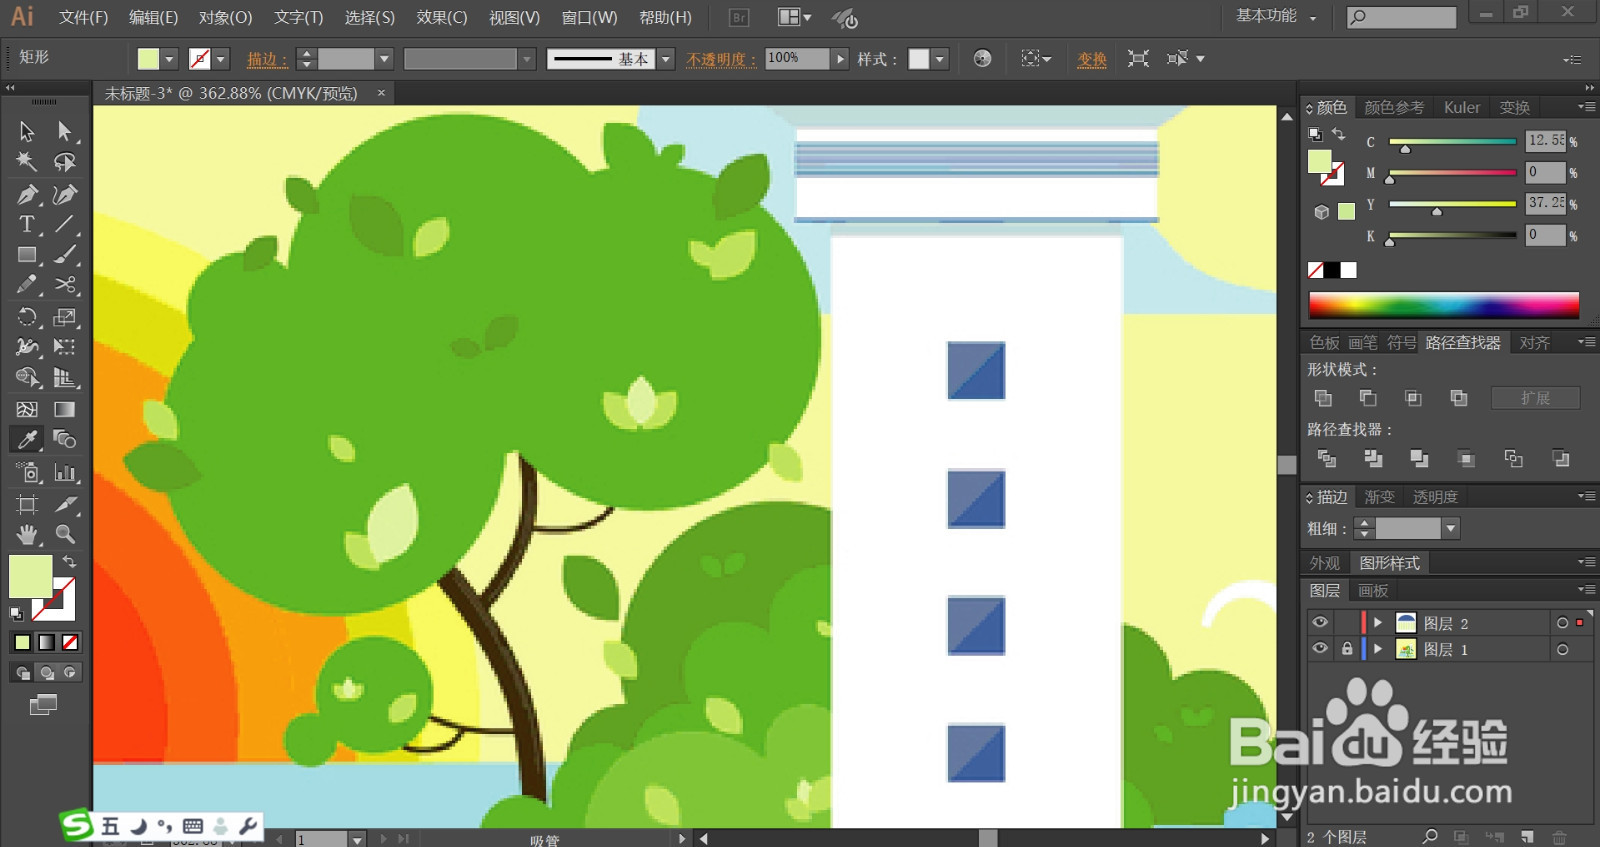The image size is (1600, 847).
Task: Click the Create New Layer icon
Action: point(1527,836)
